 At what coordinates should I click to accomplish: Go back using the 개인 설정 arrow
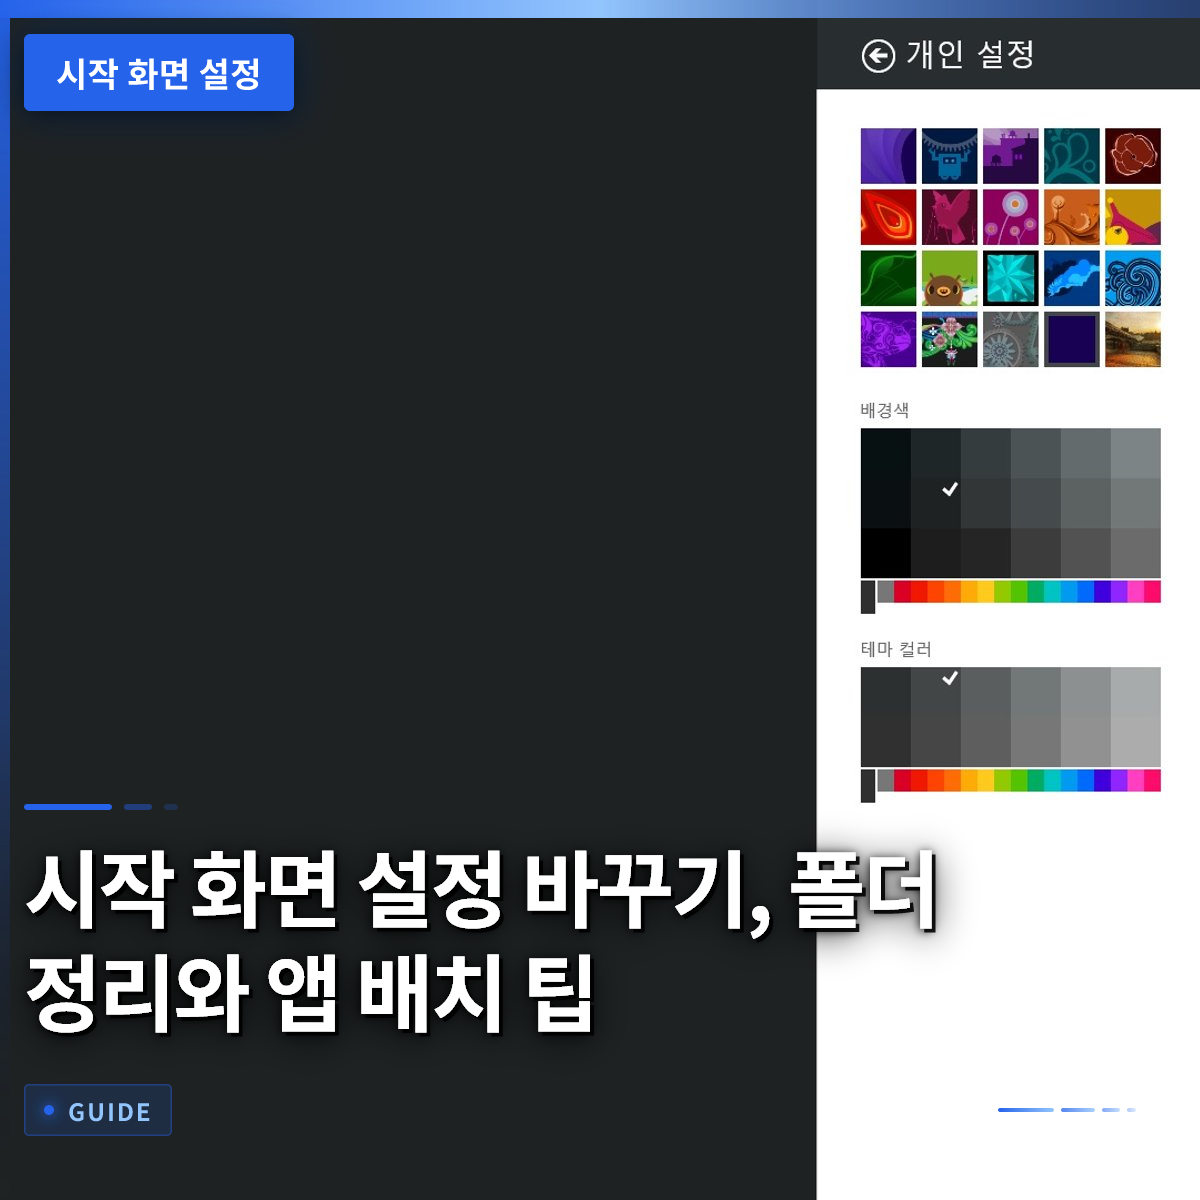pos(878,56)
